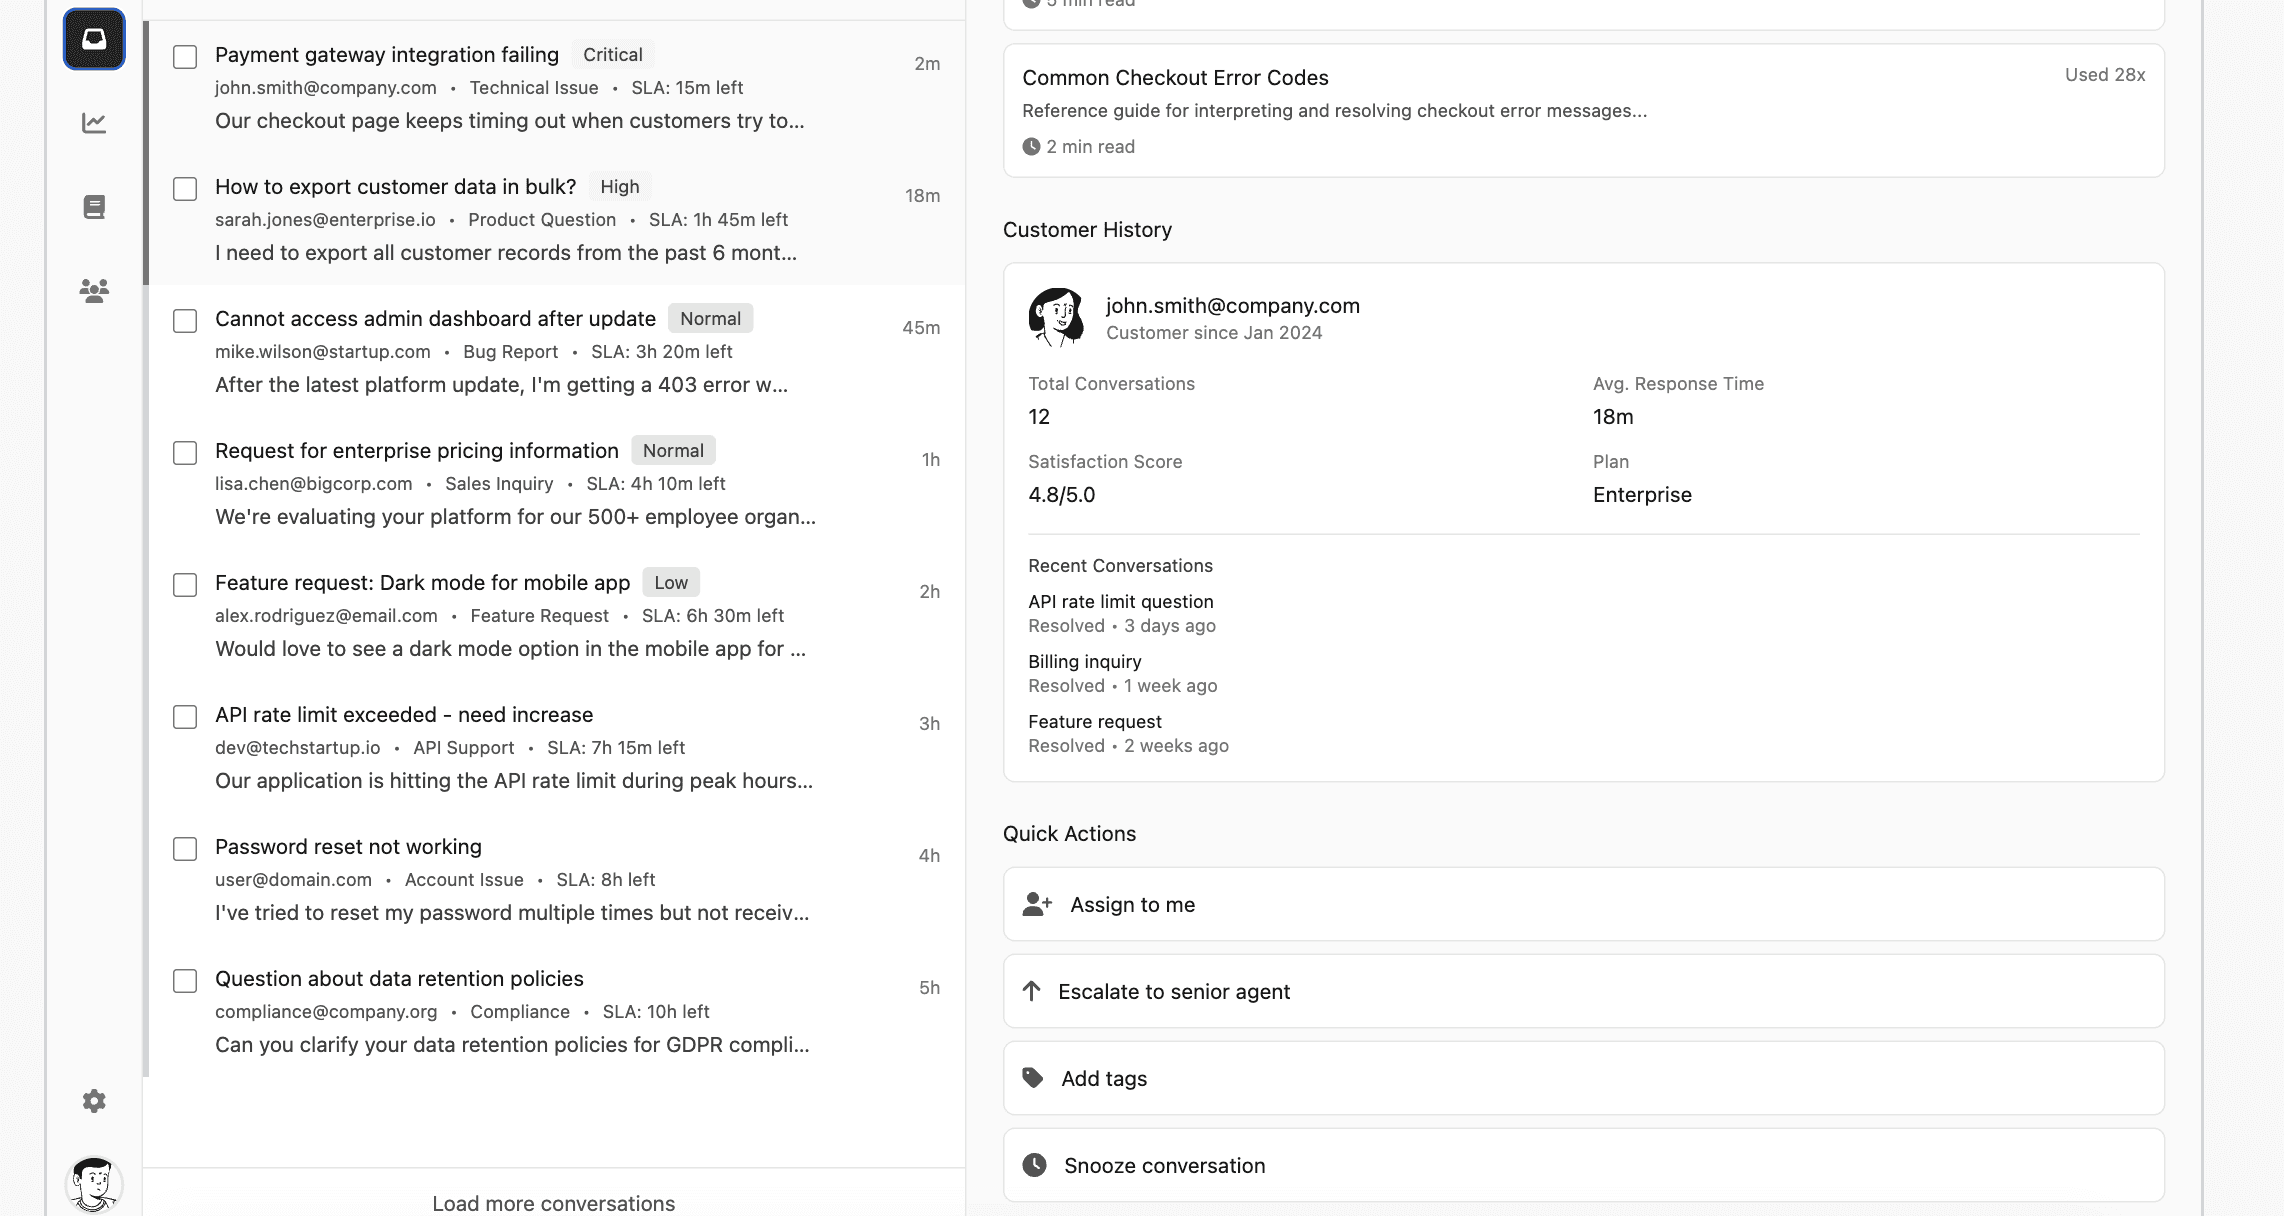Check the Payment gateway integration failing checkbox

[185, 57]
